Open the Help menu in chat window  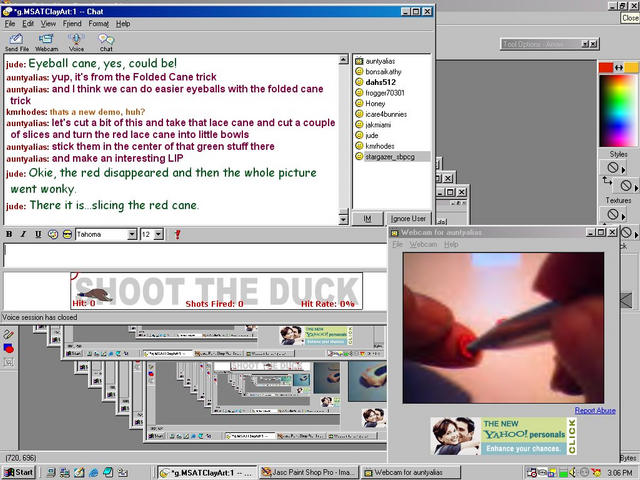(x=123, y=24)
